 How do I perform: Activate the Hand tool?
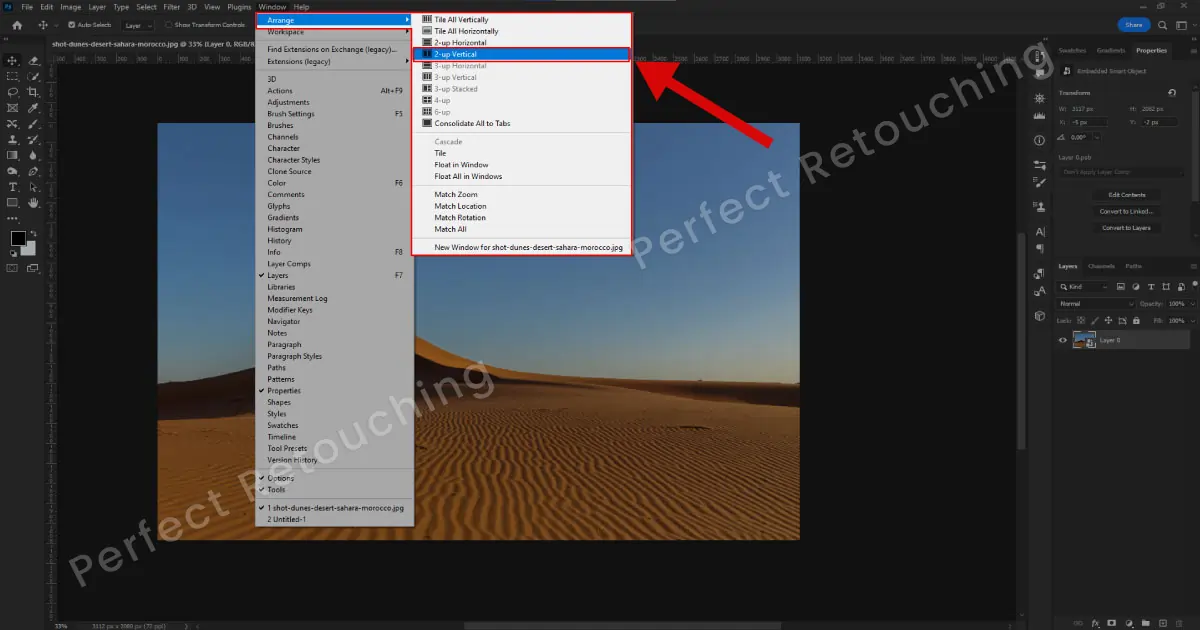[33, 203]
